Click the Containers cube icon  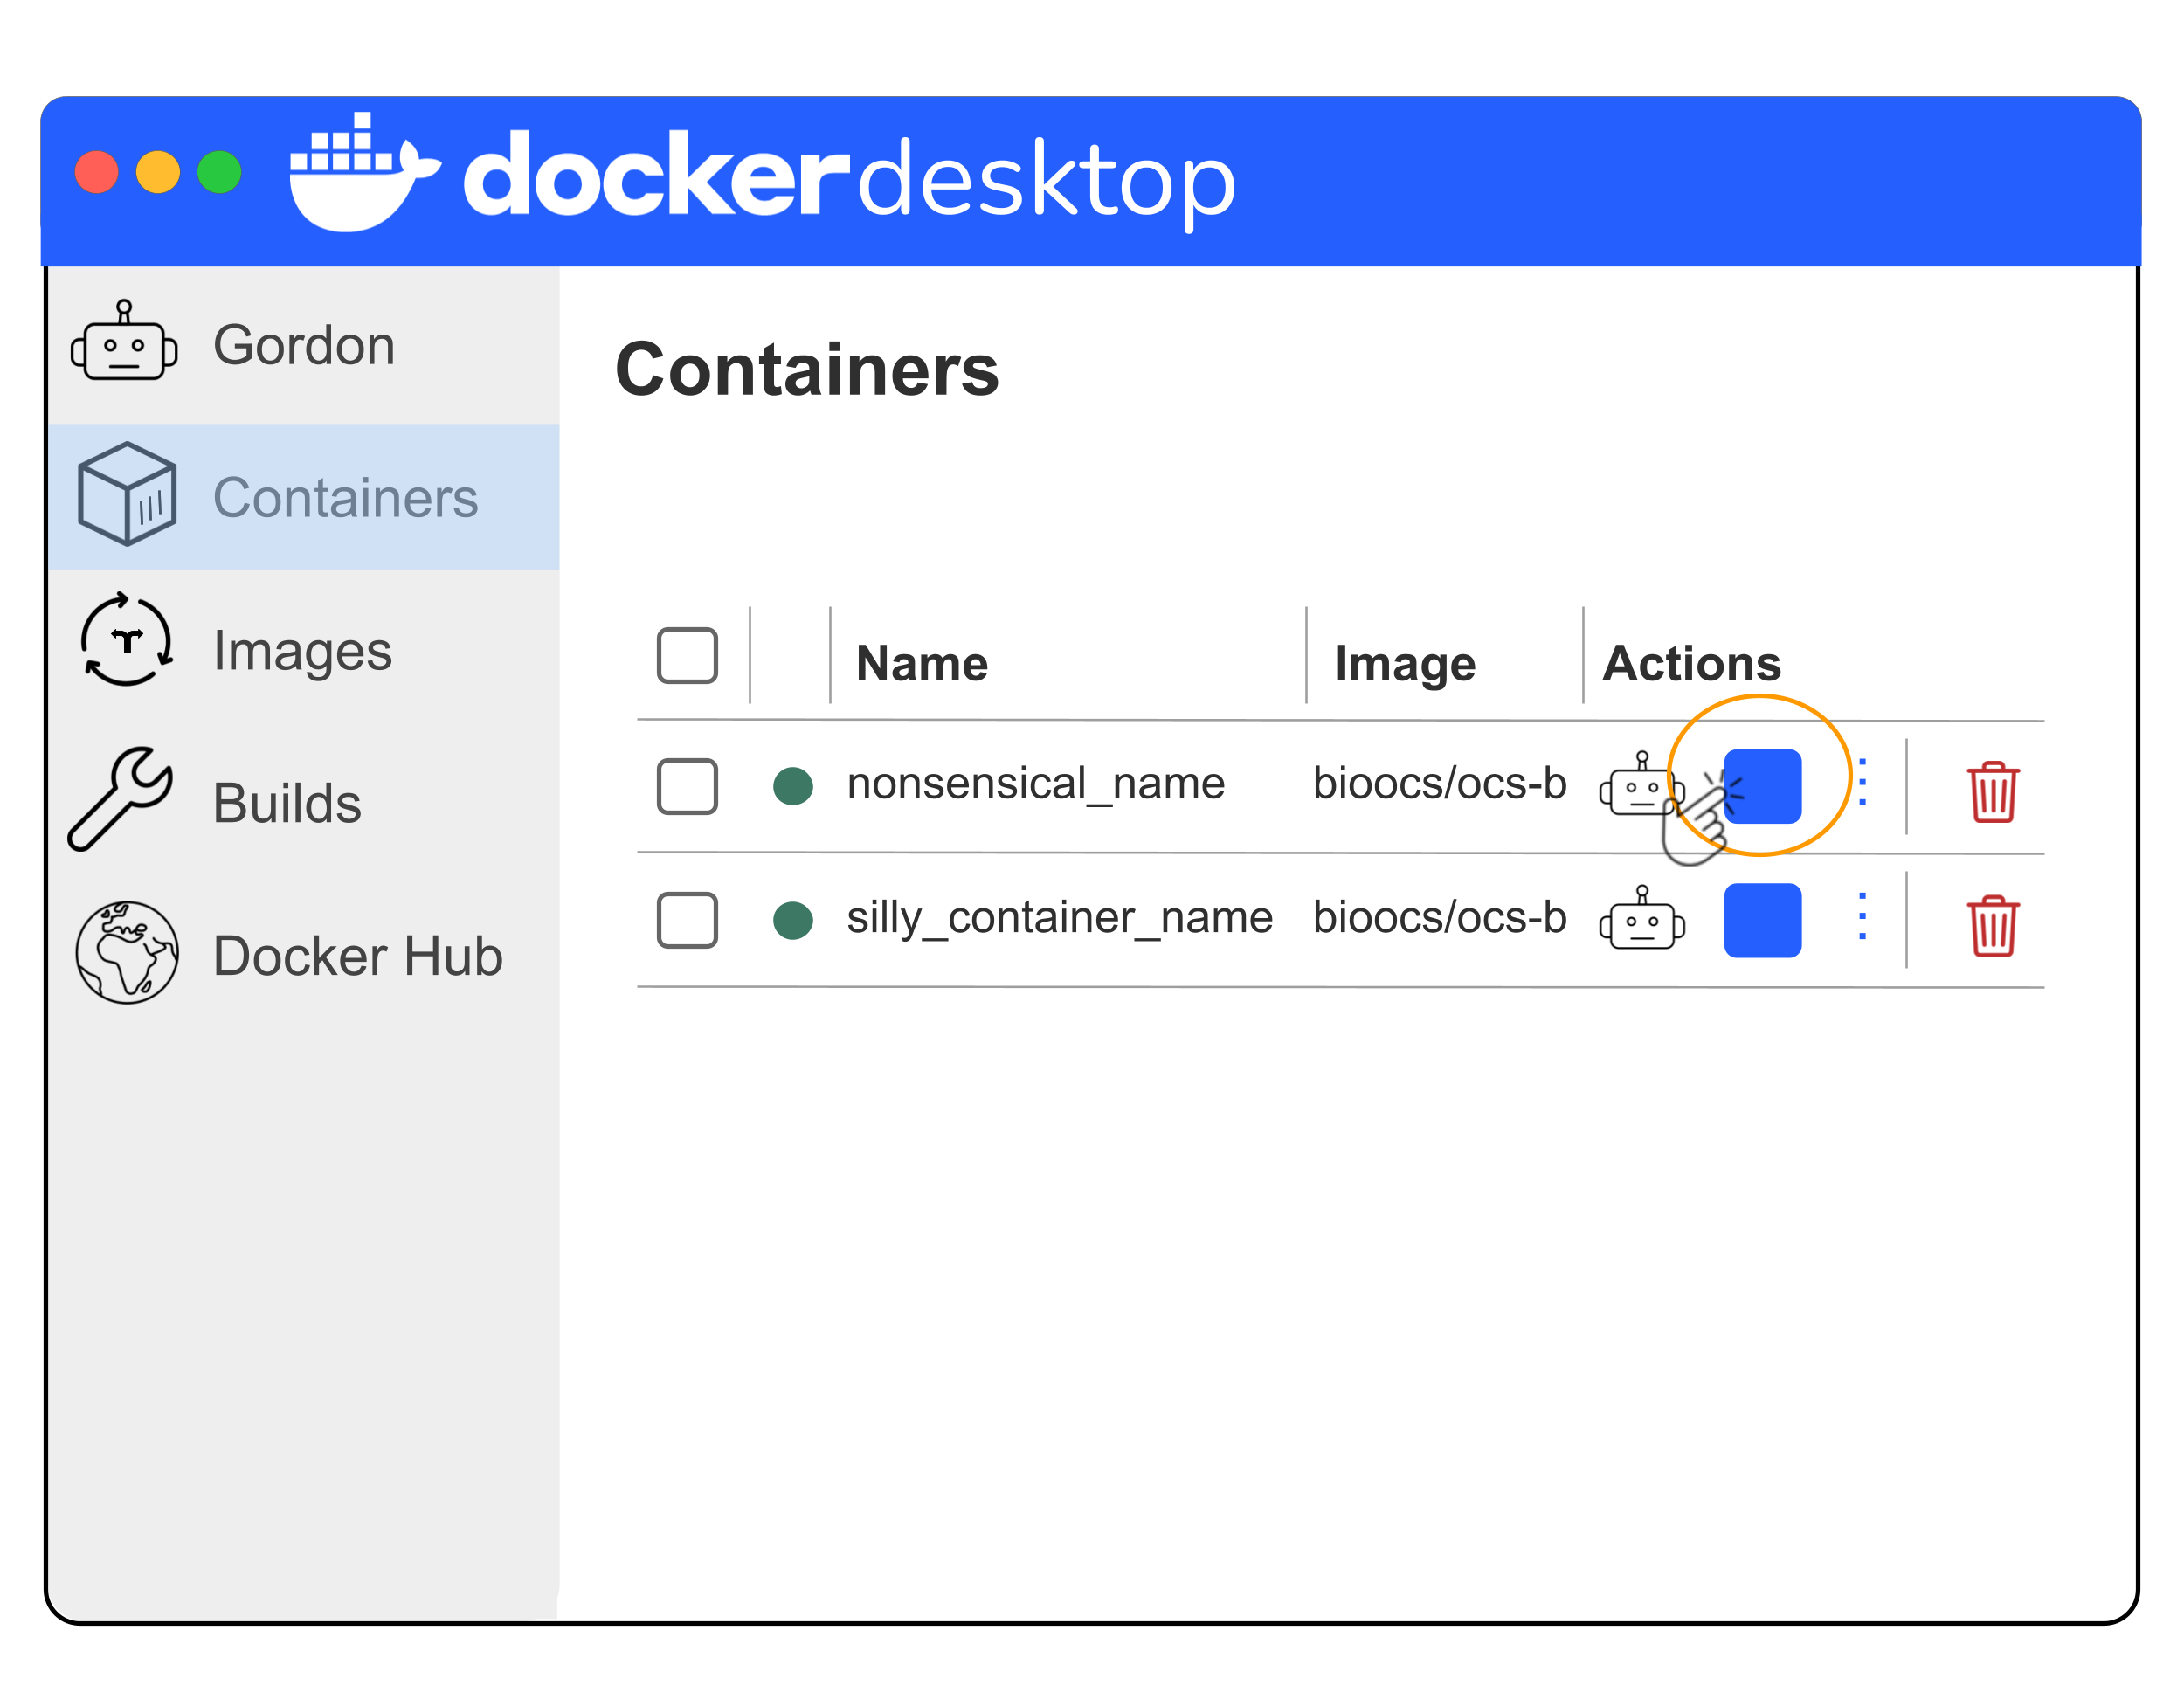coord(127,494)
